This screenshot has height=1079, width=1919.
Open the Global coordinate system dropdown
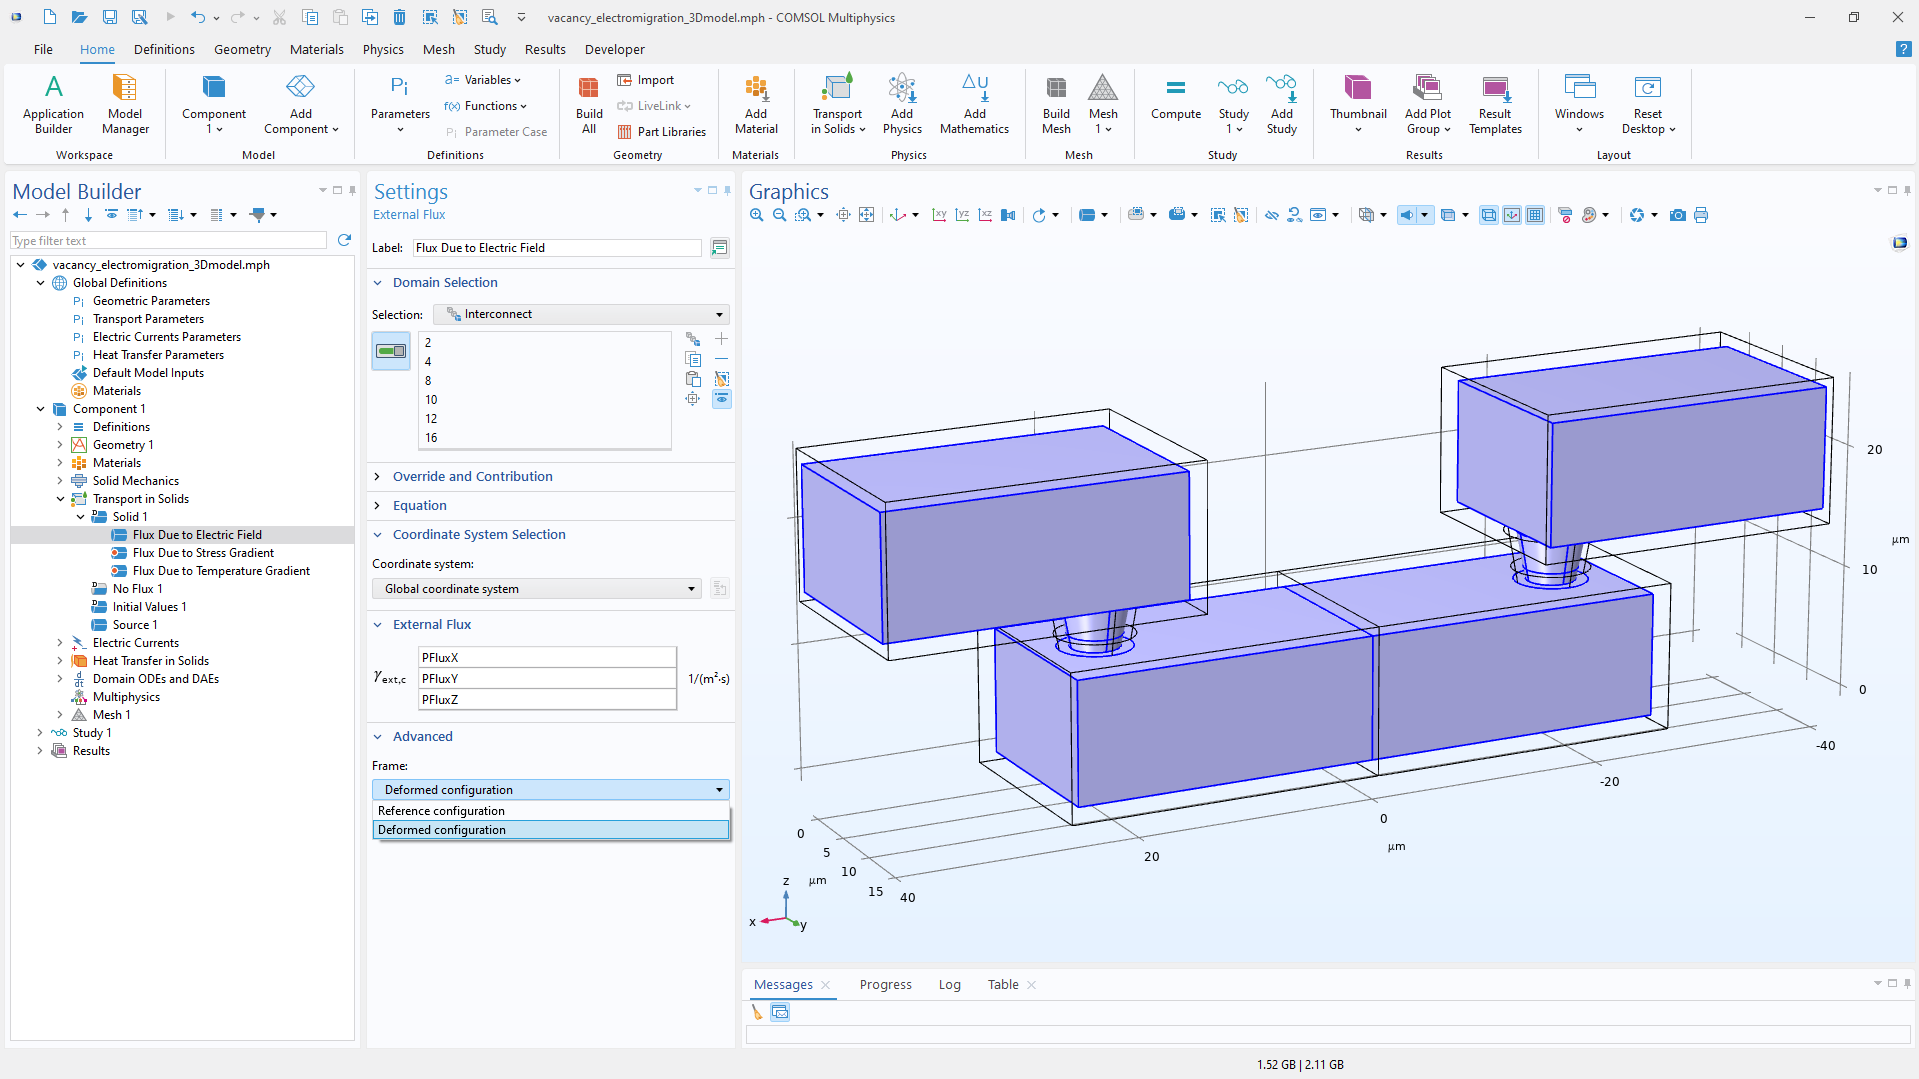pos(537,589)
